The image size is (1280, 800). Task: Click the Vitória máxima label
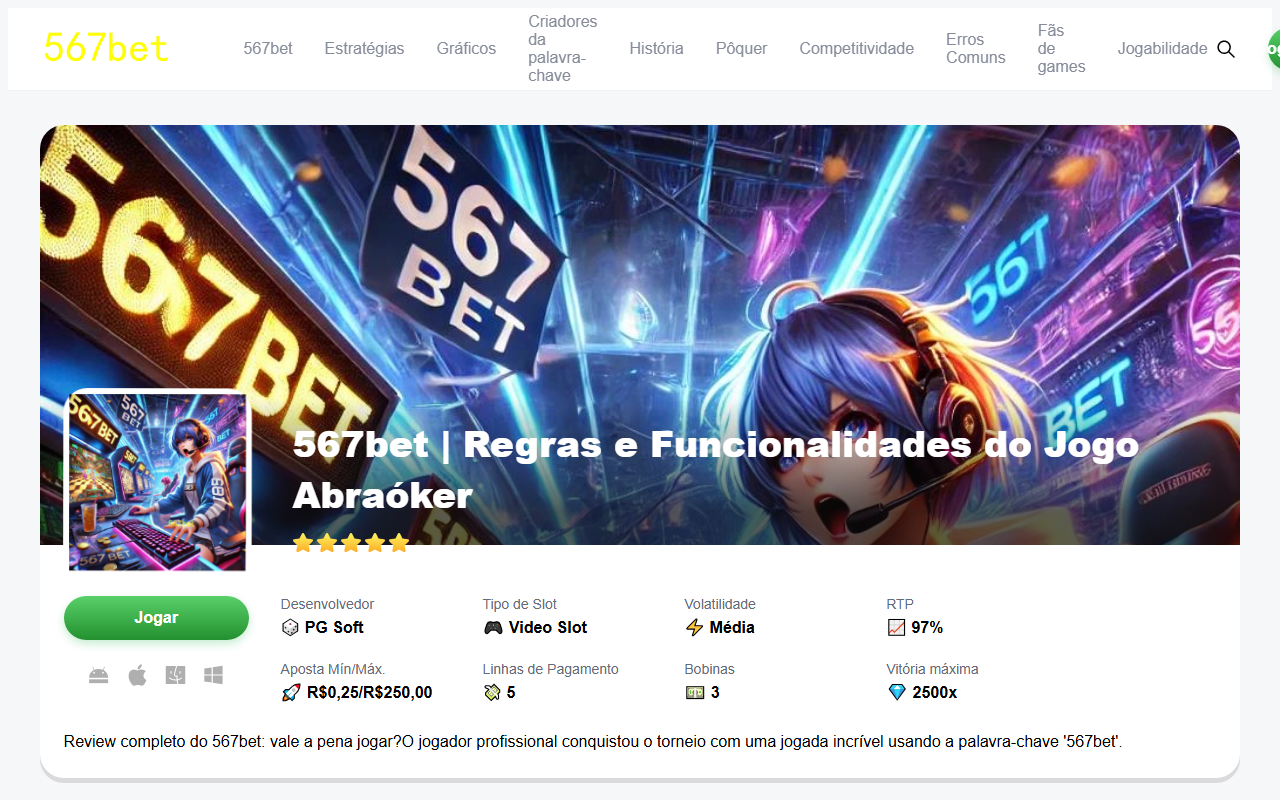(x=932, y=669)
